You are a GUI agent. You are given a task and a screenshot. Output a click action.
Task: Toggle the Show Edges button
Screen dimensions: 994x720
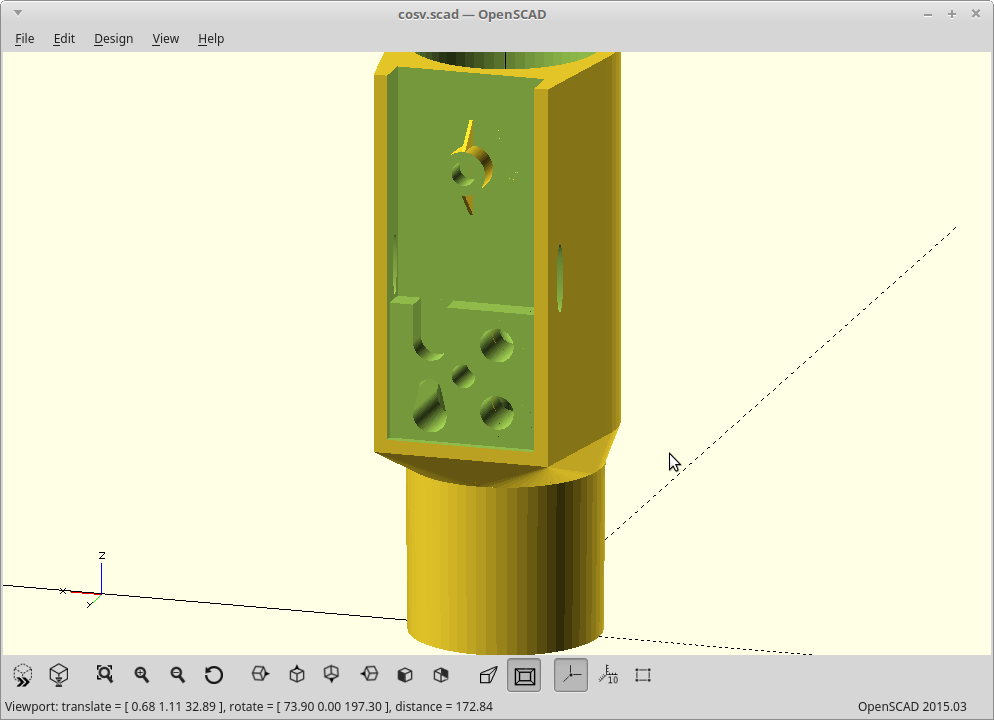point(643,675)
